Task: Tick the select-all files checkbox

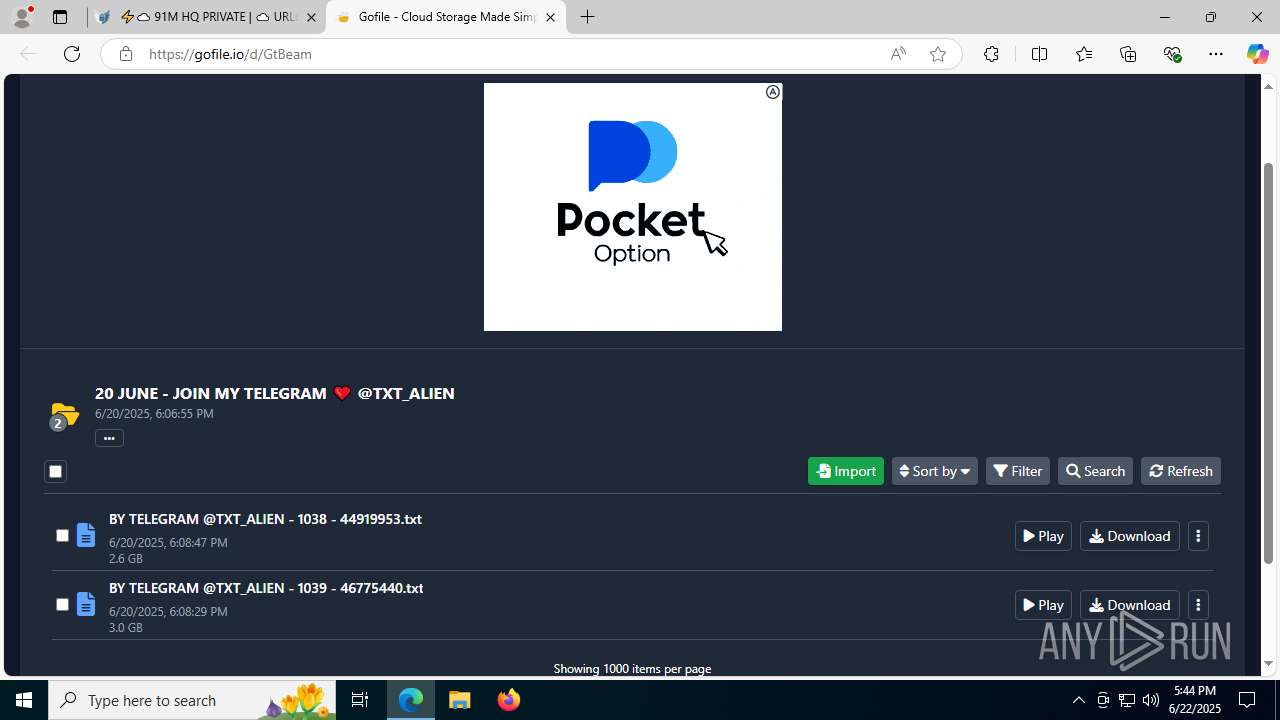Action: click(x=55, y=471)
